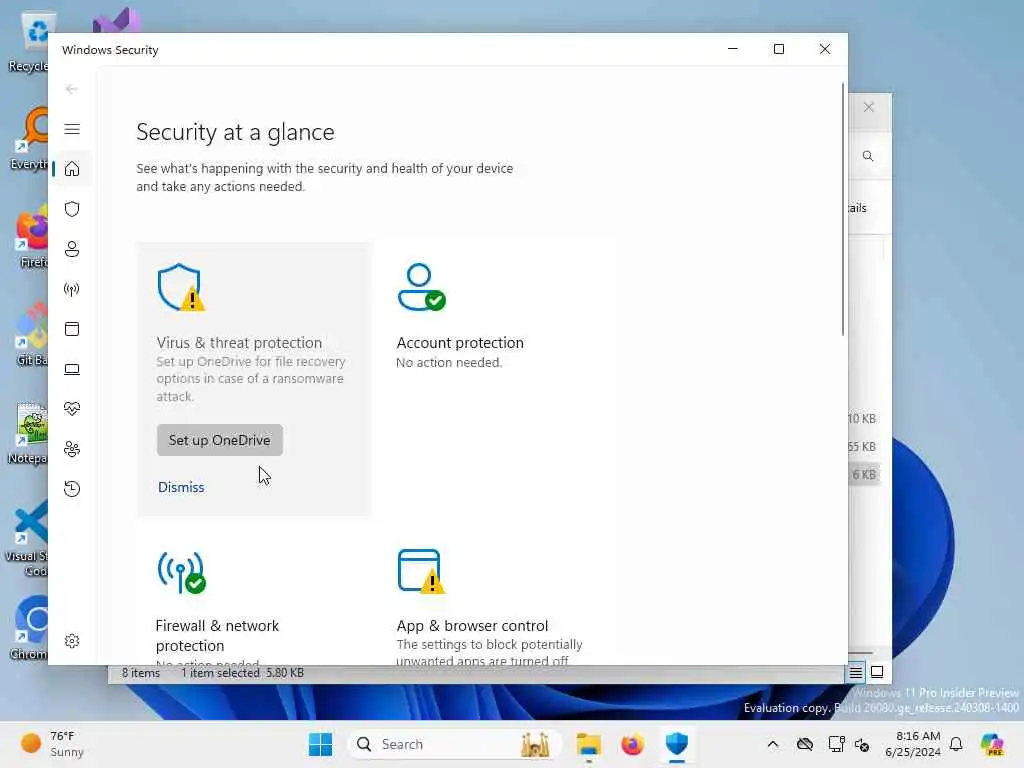The height and width of the screenshot is (768, 1024).
Task: Select the Recycle Bin desktop icon
Action: [x=29, y=43]
